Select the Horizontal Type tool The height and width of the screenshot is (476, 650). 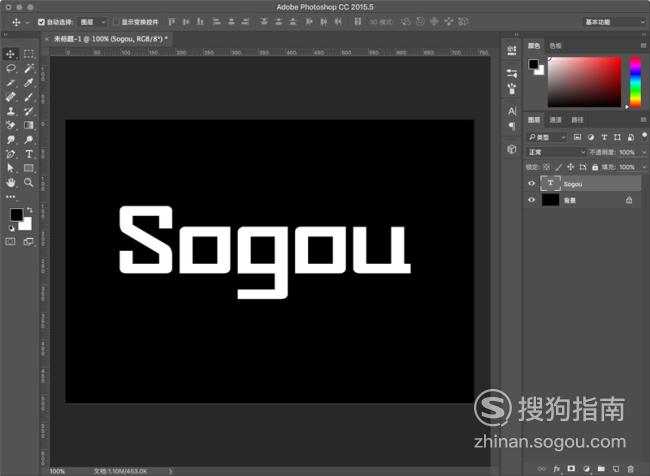(29, 154)
